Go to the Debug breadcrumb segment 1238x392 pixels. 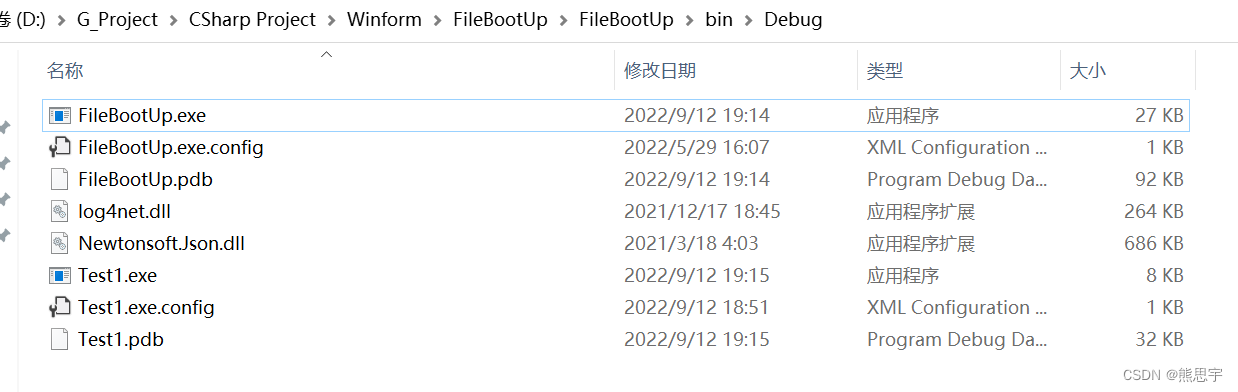[793, 20]
